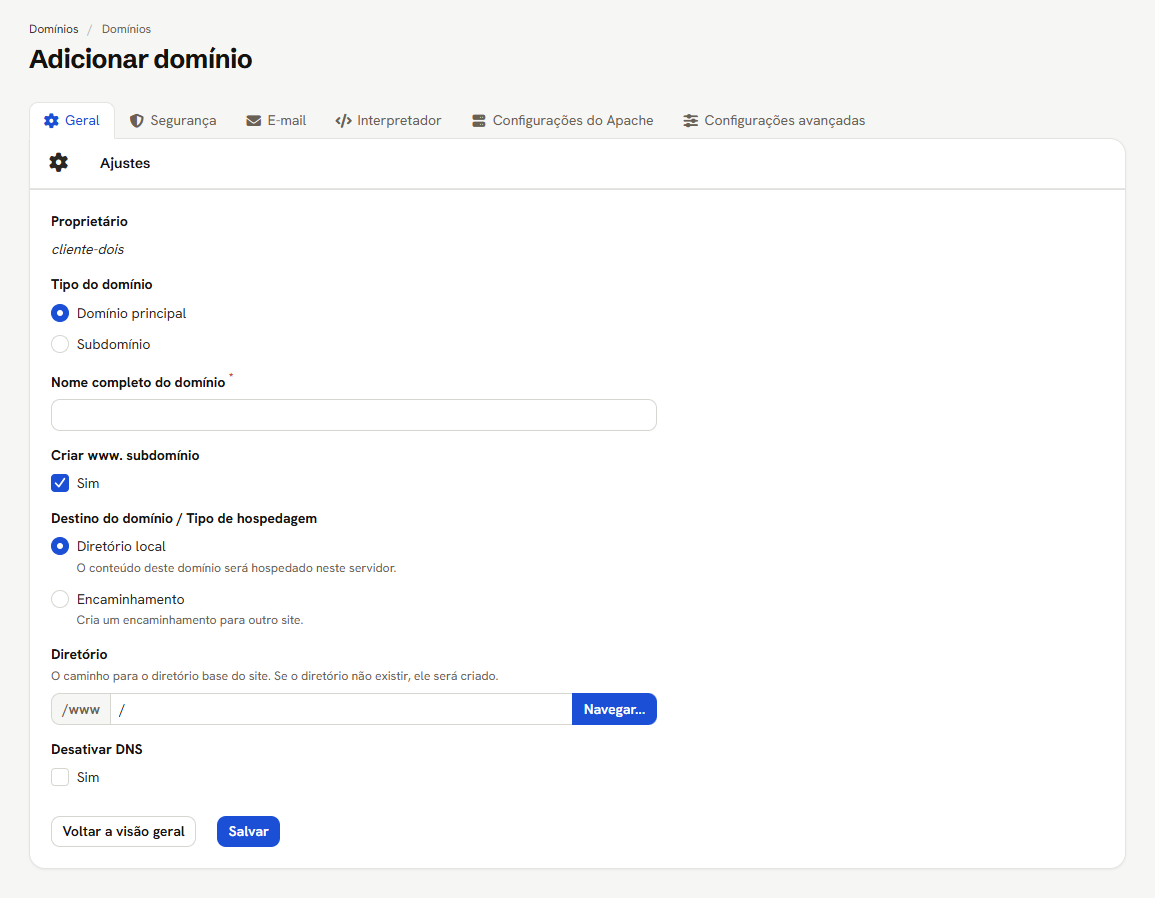Image resolution: width=1155 pixels, height=898 pixels.
Task: Click the gear icon in Geral tab
Action: click(51, 121)
